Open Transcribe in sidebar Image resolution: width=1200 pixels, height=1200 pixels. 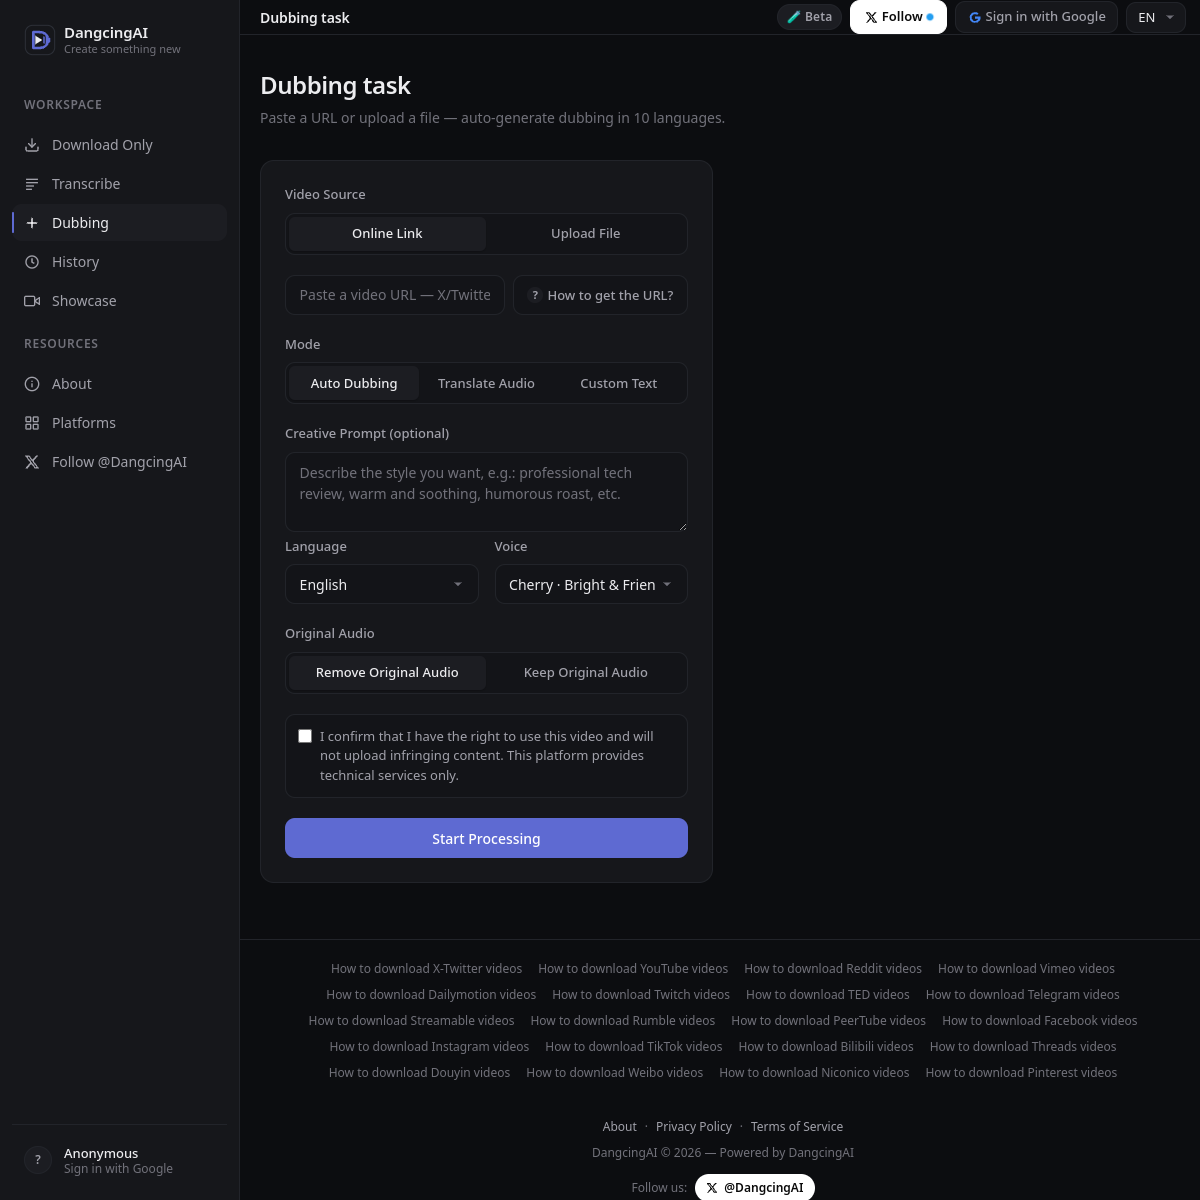pos(120,184)
